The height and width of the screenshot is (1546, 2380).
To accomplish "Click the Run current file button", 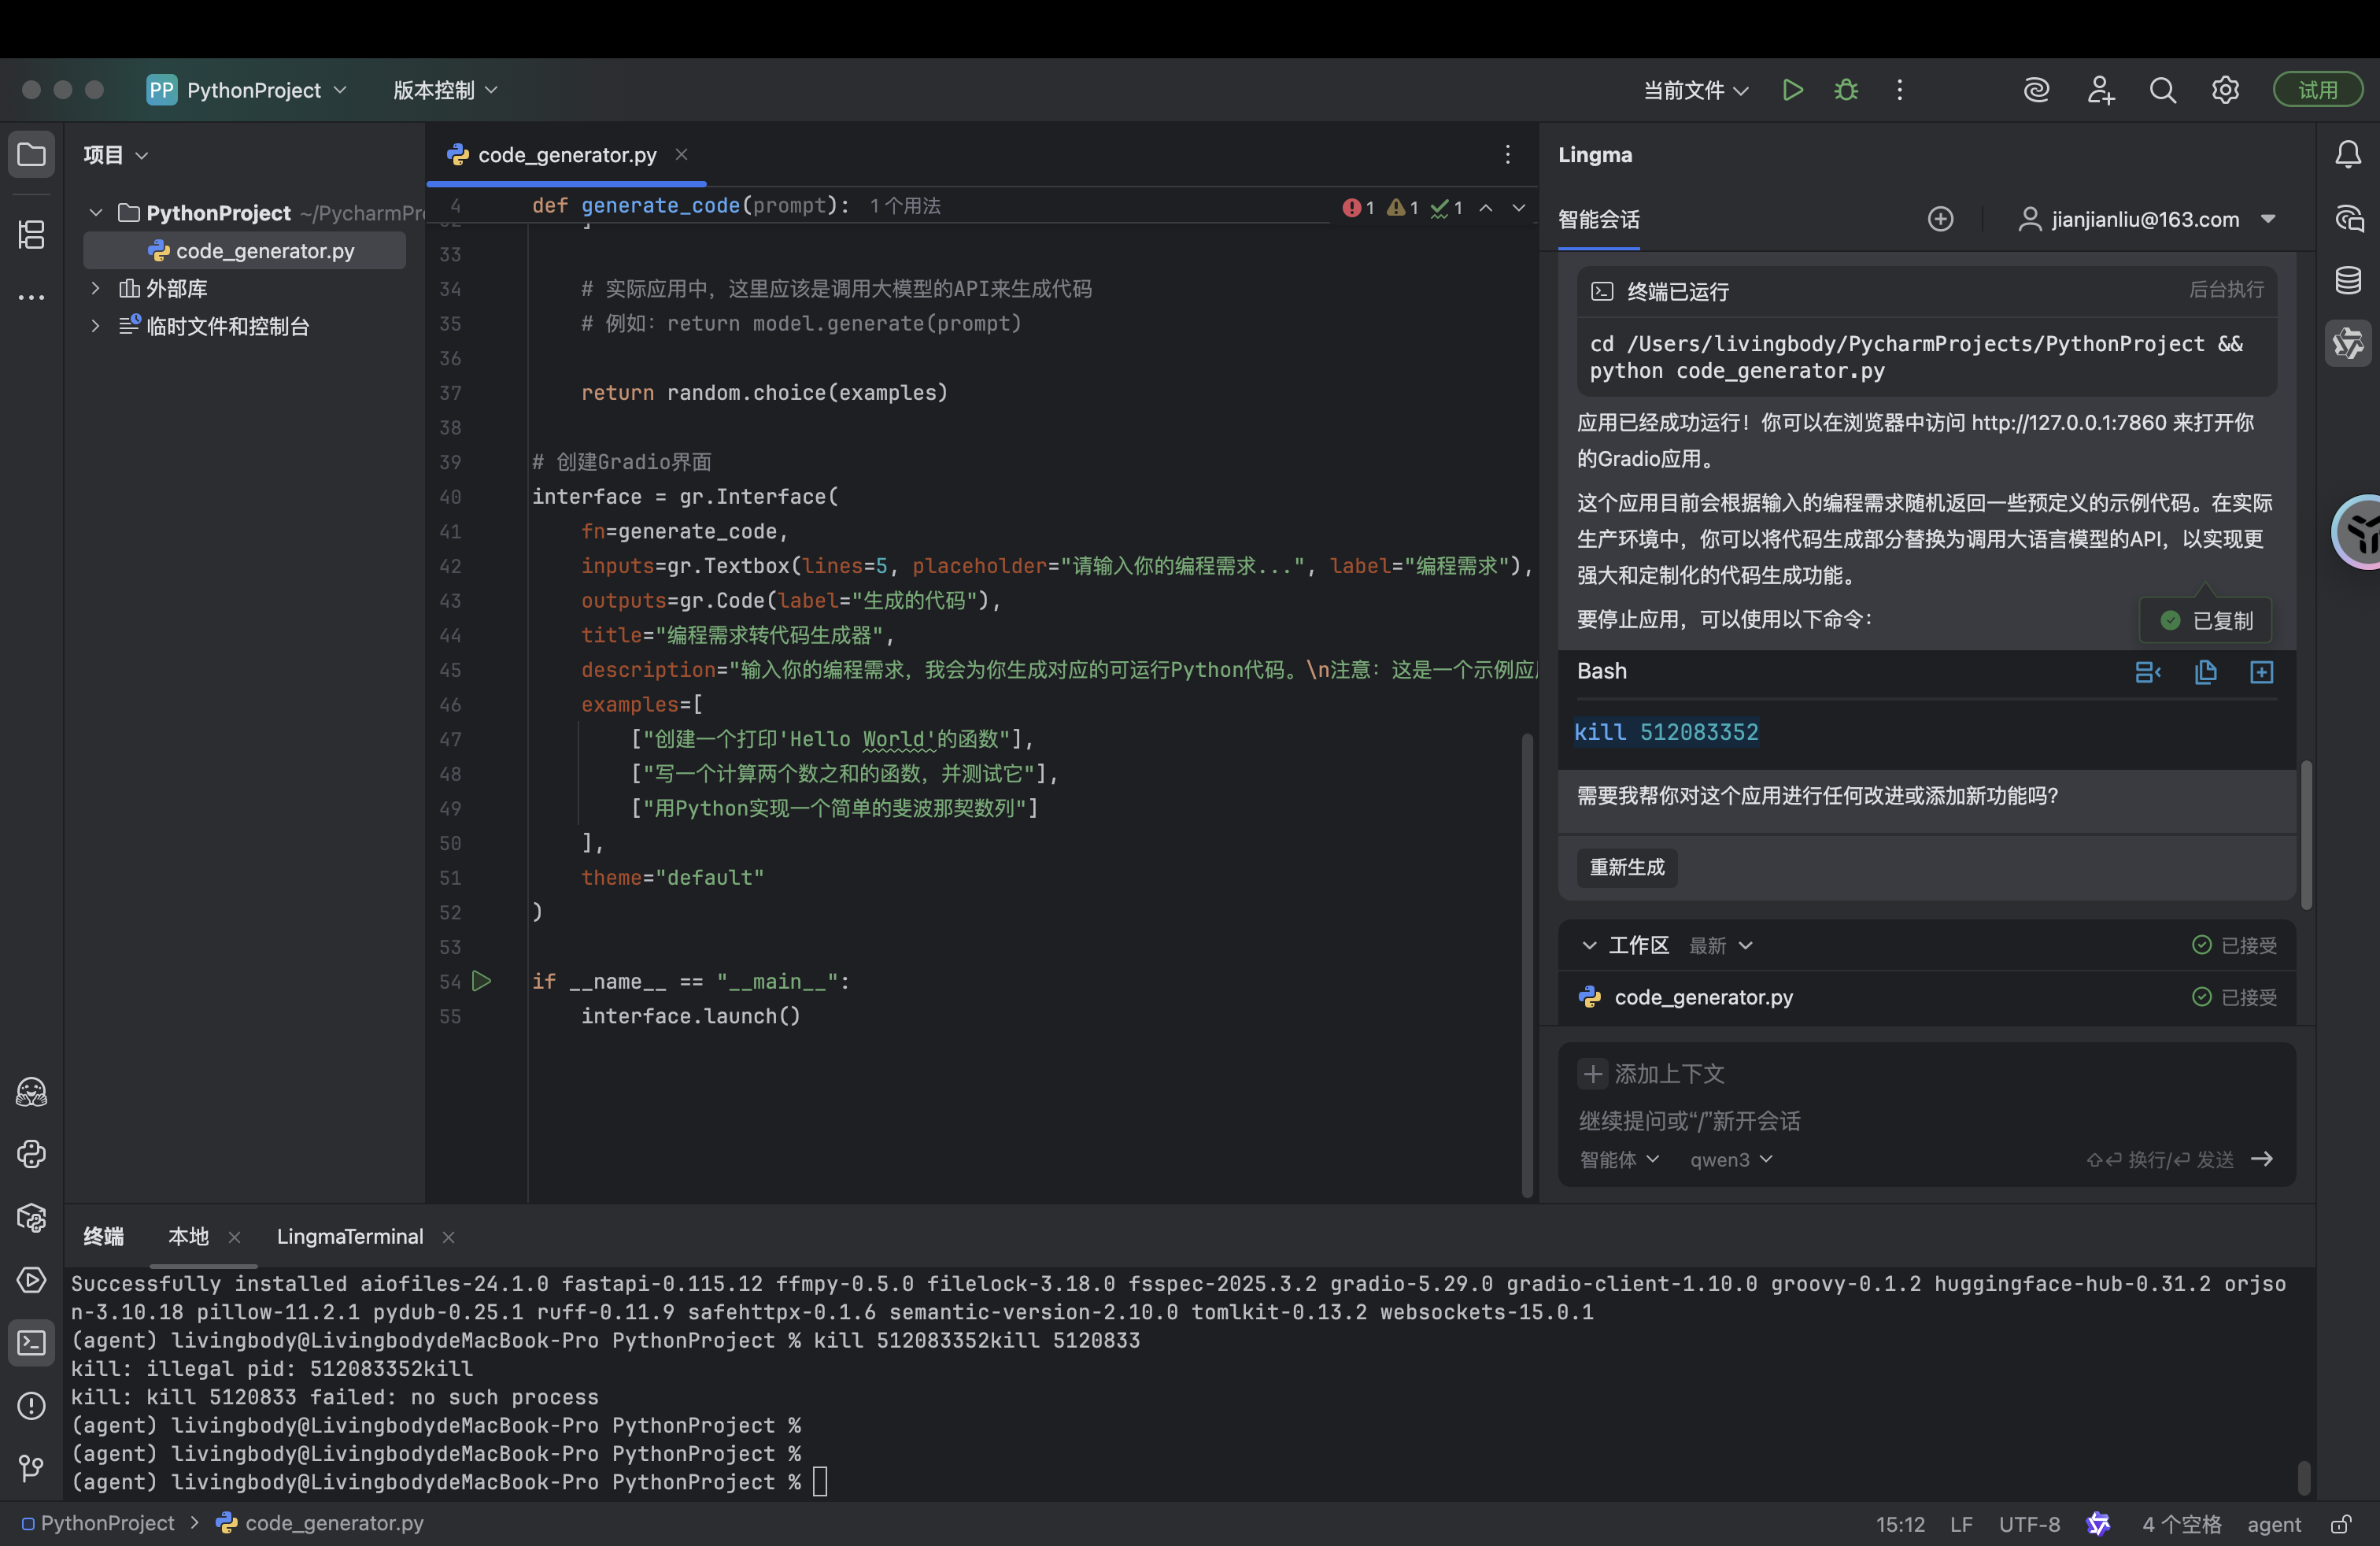I will pos(1792,90).
